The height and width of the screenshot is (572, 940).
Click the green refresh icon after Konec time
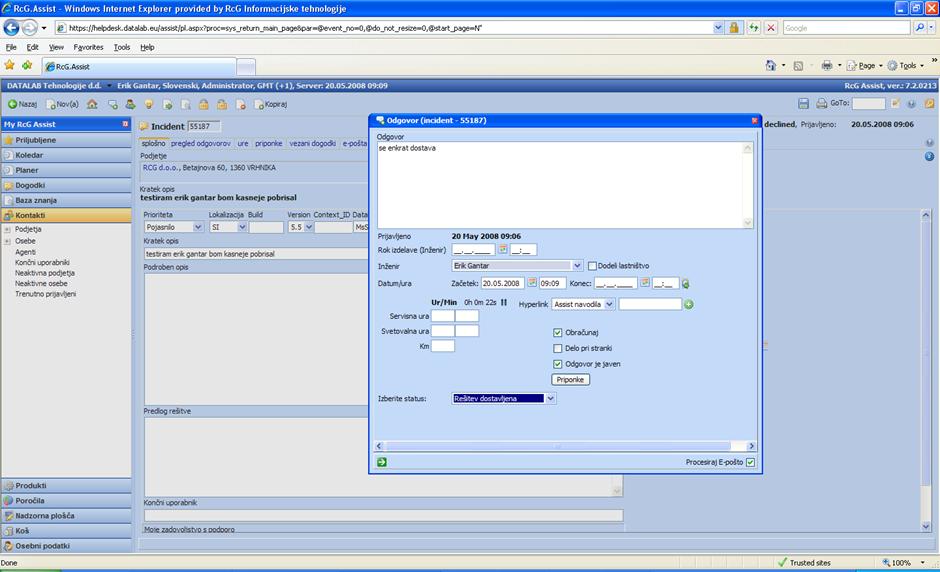click(685, 284)
